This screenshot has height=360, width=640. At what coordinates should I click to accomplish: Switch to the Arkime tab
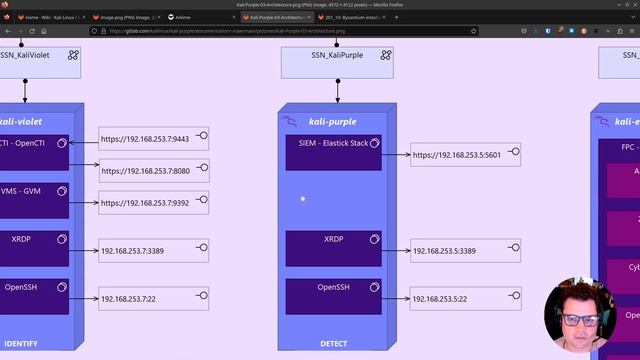point(202,17)
